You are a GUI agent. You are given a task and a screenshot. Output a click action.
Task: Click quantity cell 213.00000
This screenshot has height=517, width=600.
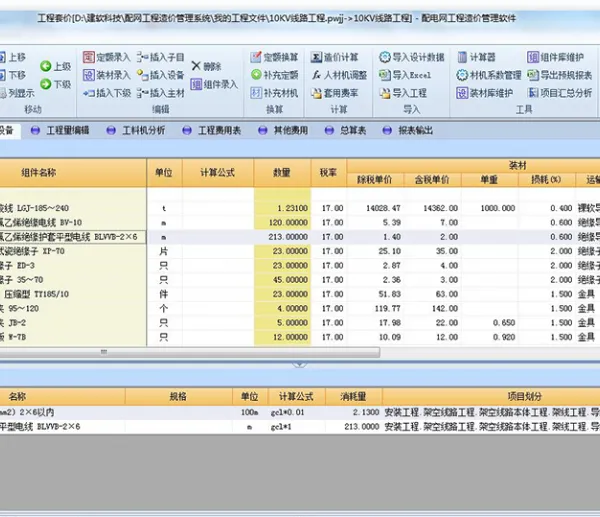pyautogui.click(x=282, y=237)
